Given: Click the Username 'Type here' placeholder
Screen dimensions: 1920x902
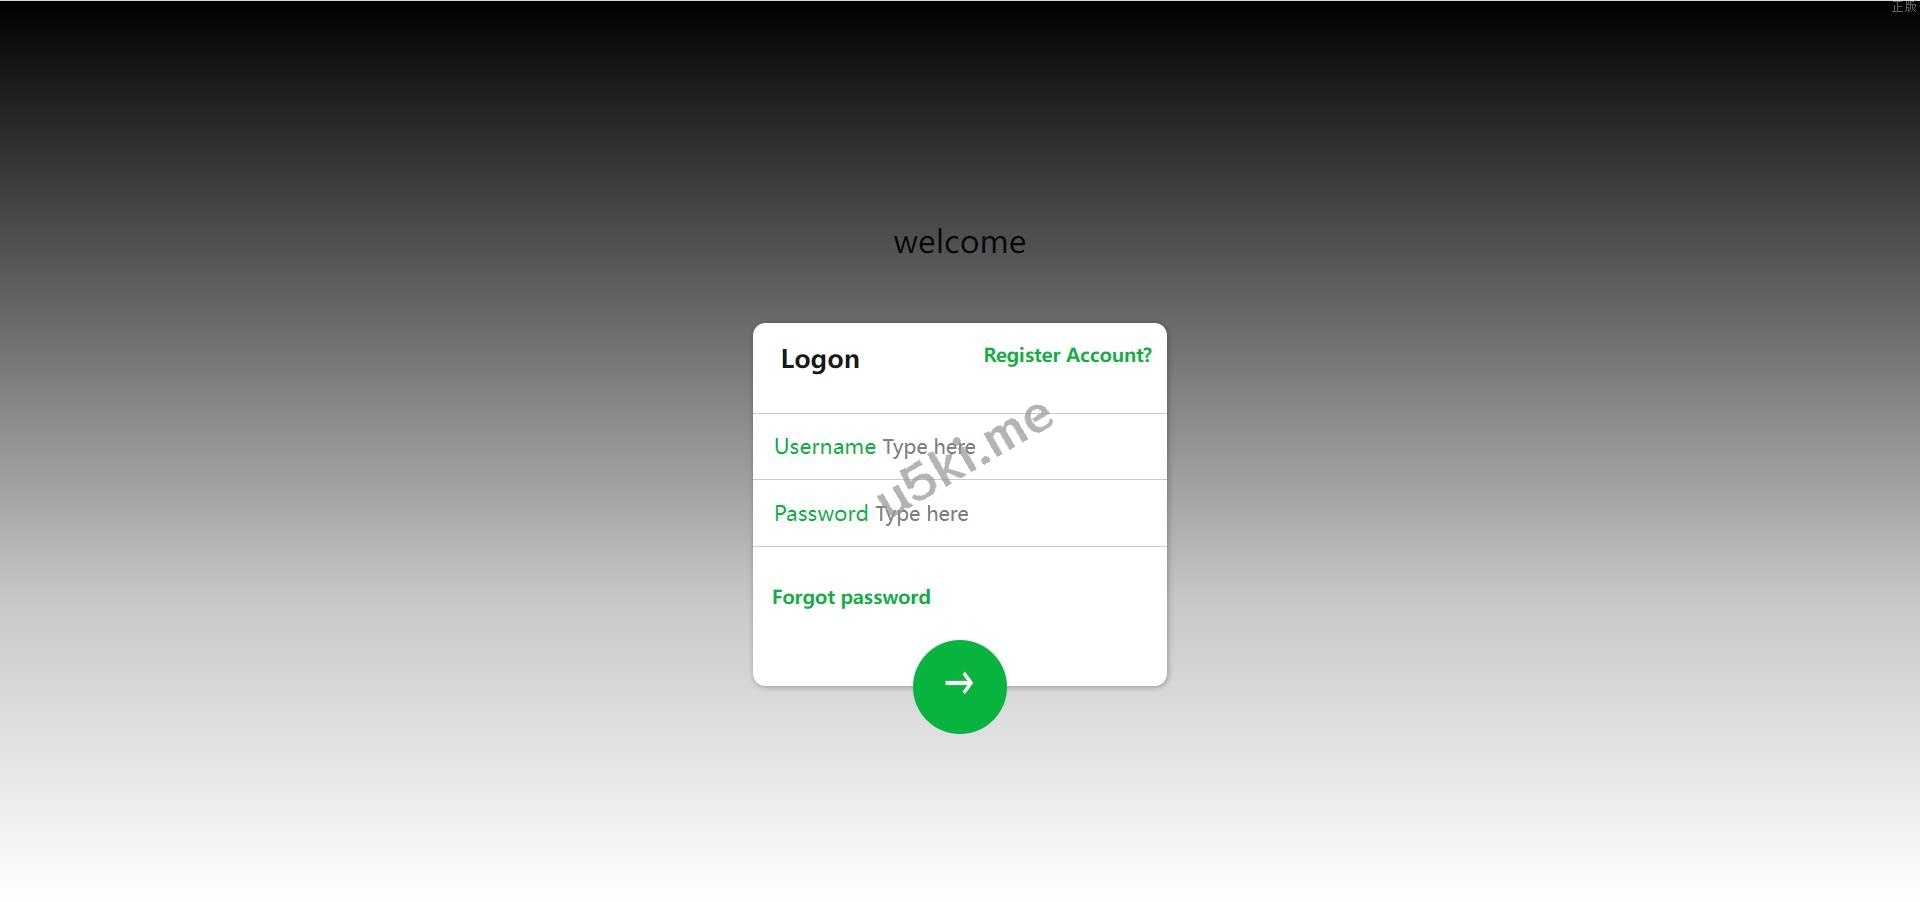Looking at the screenshot, I should pos(929,446).
